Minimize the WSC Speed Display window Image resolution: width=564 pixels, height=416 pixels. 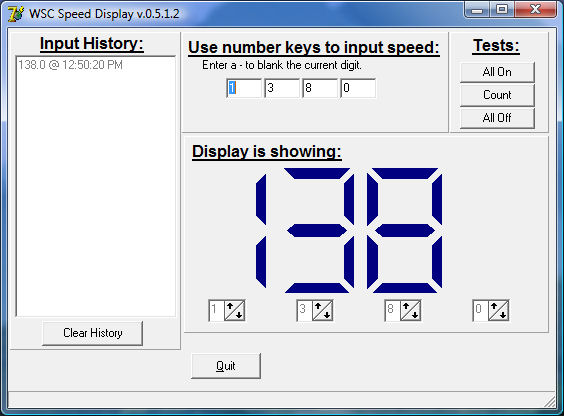pos(477,10)
